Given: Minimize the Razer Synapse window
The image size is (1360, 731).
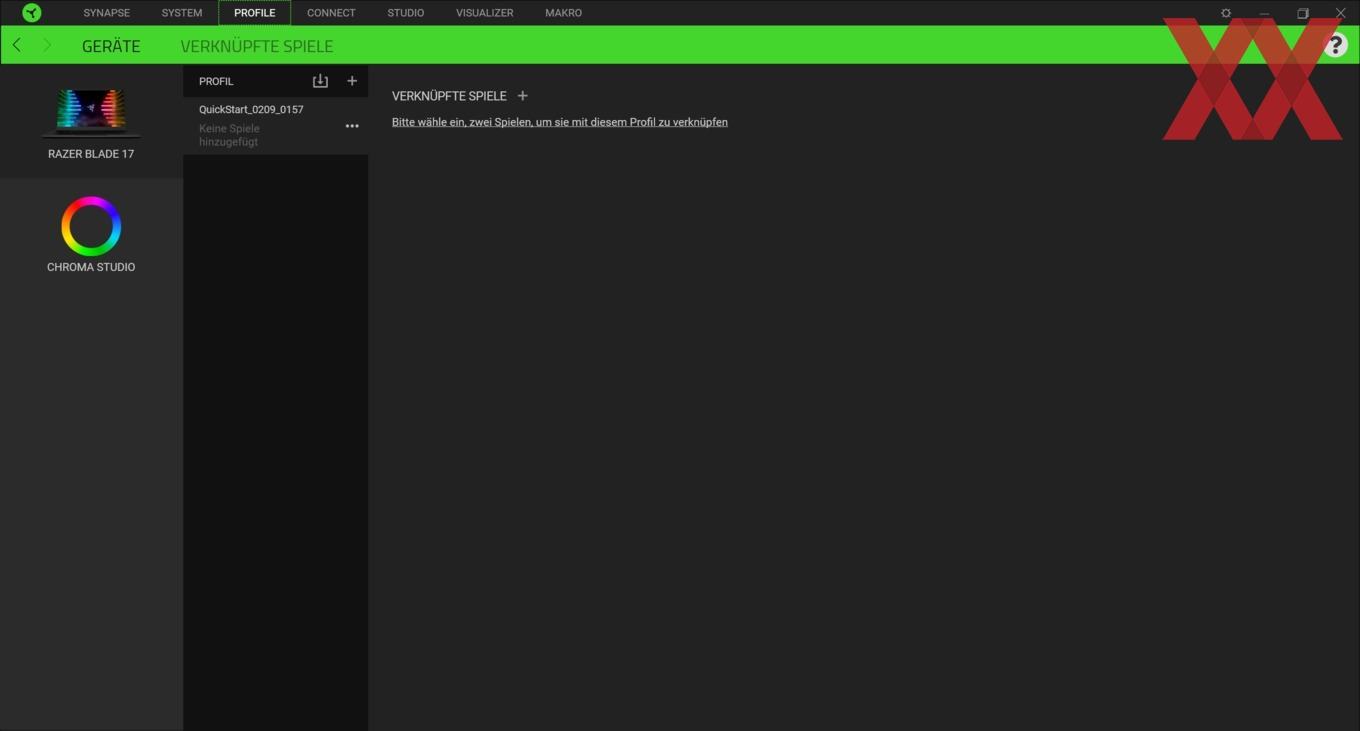Looking at the screenshot, I should pos(1264,13).
